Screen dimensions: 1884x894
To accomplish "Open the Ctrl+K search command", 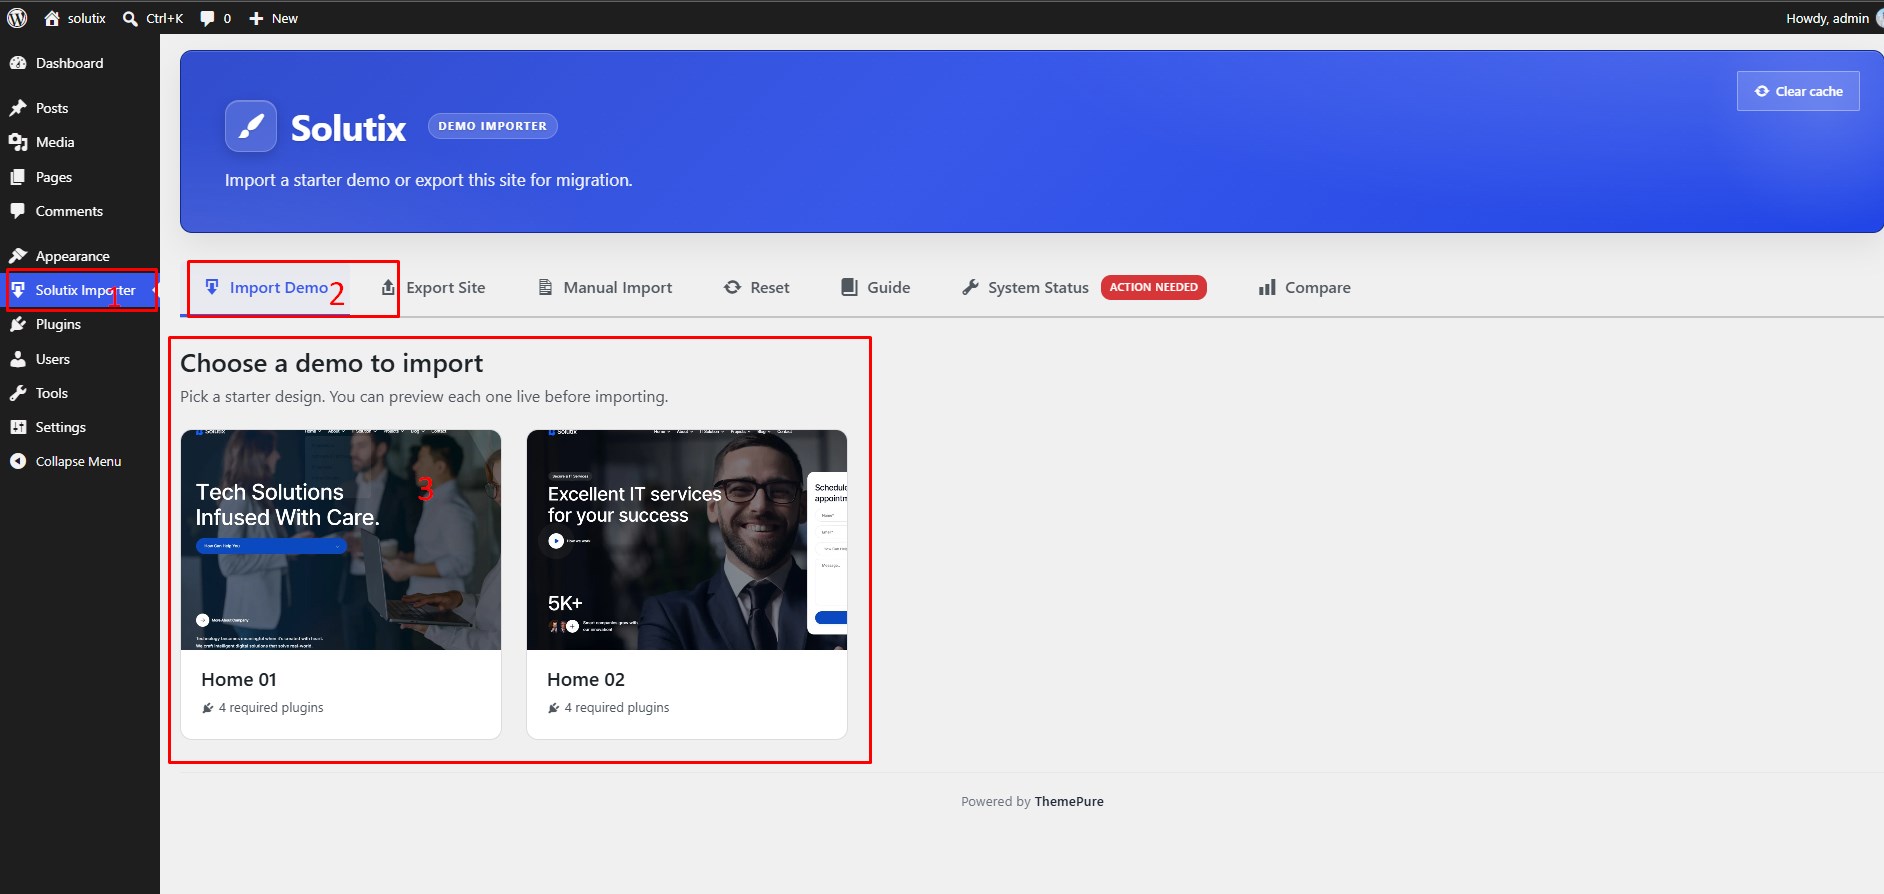I will 153,18.
